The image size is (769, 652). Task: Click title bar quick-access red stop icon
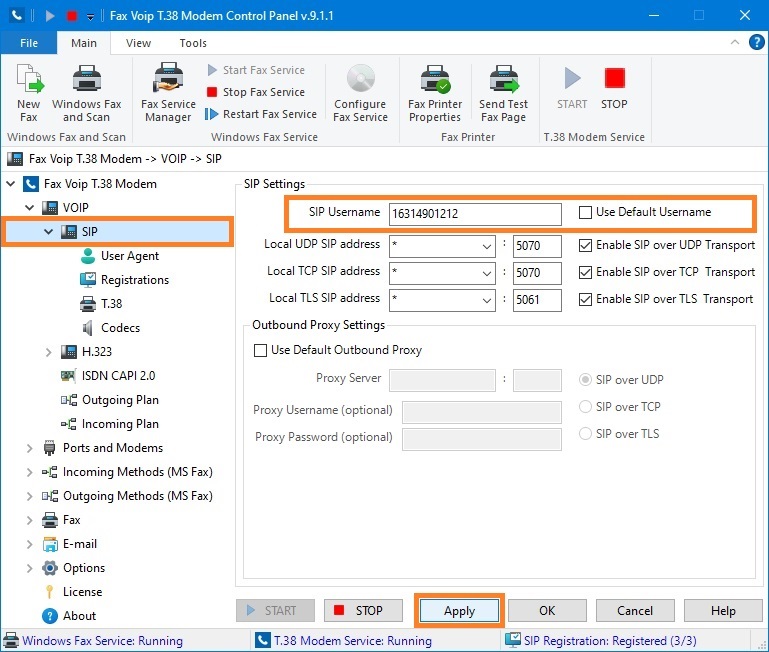click(72, 16)
